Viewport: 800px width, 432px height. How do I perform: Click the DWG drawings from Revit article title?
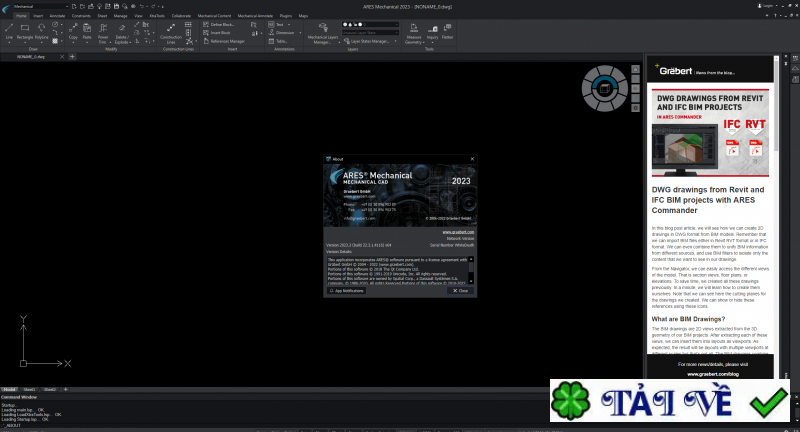[708, 200]
